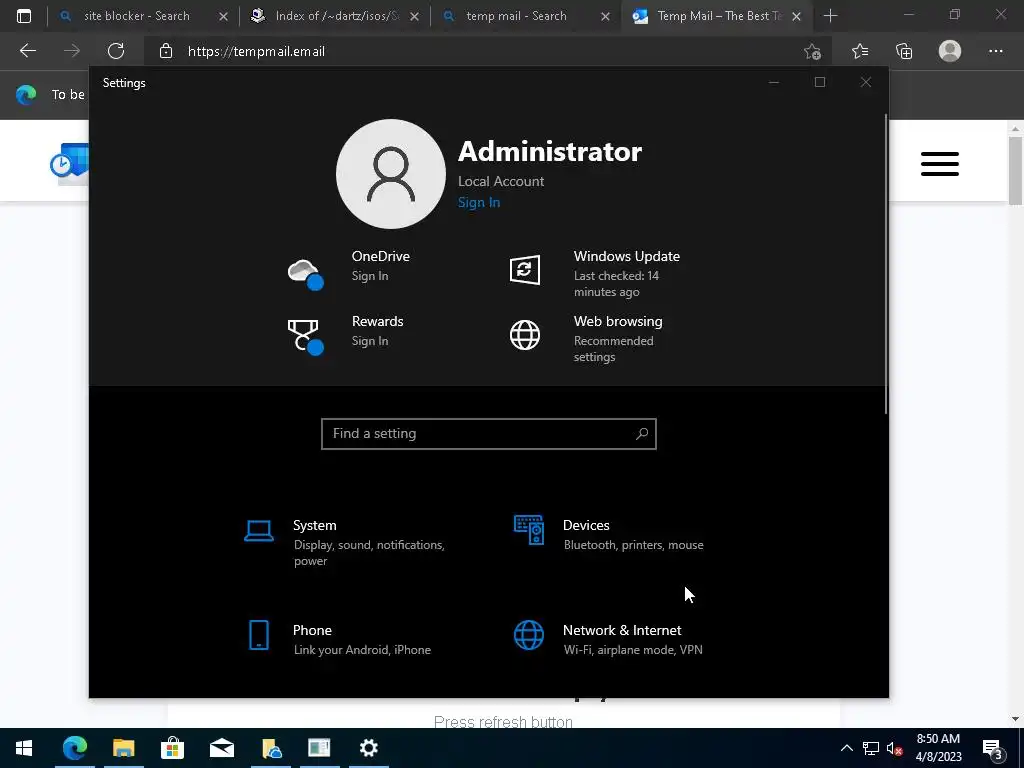Screen dimensions: 1024x768
Task: Click the Network & Internet globe icon
Action: [528, 635]
